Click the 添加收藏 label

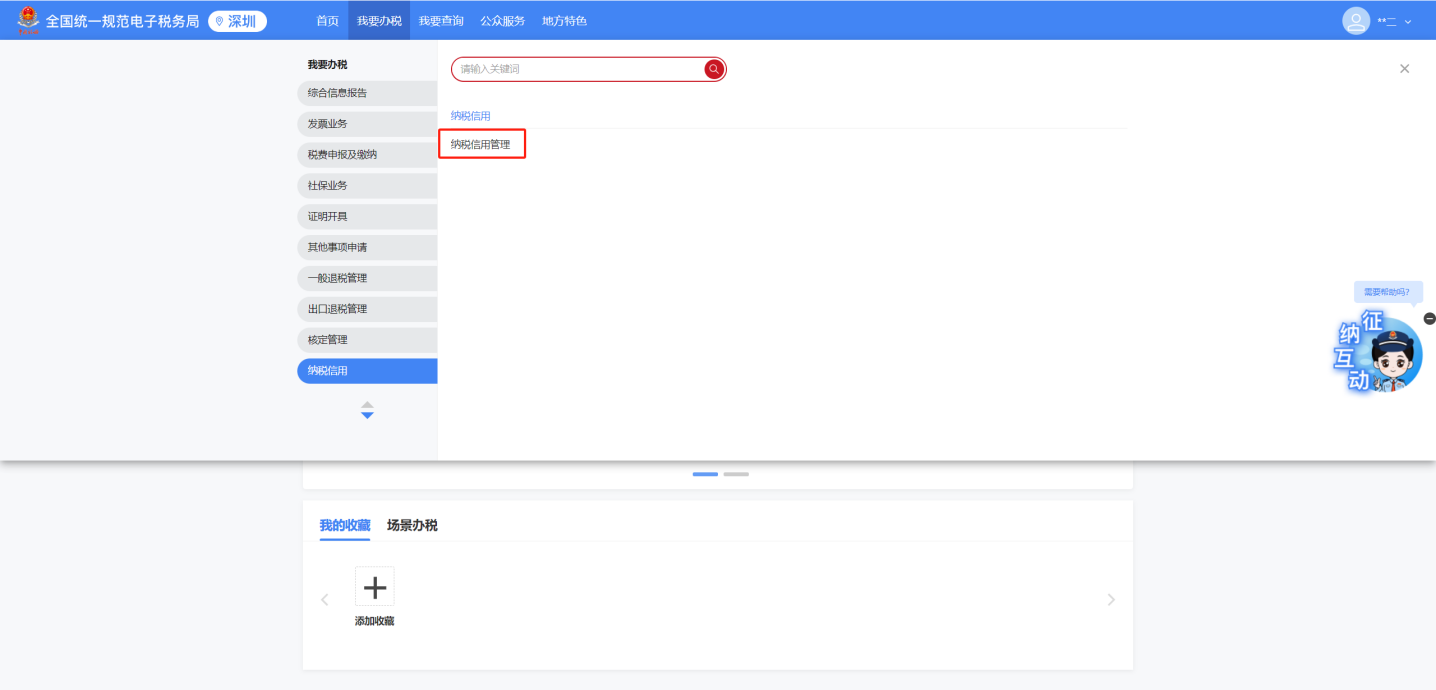(x=375, y=622)
